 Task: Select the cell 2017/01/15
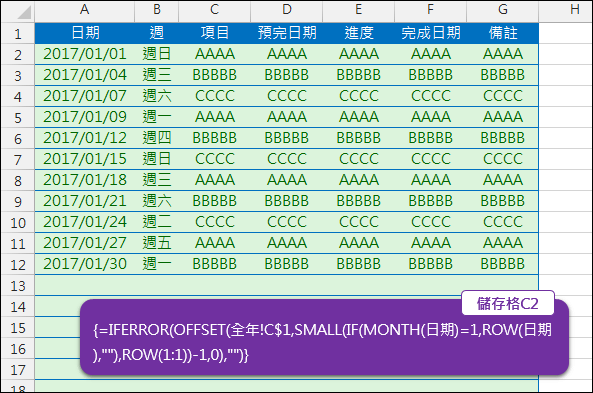click(85, 159)
